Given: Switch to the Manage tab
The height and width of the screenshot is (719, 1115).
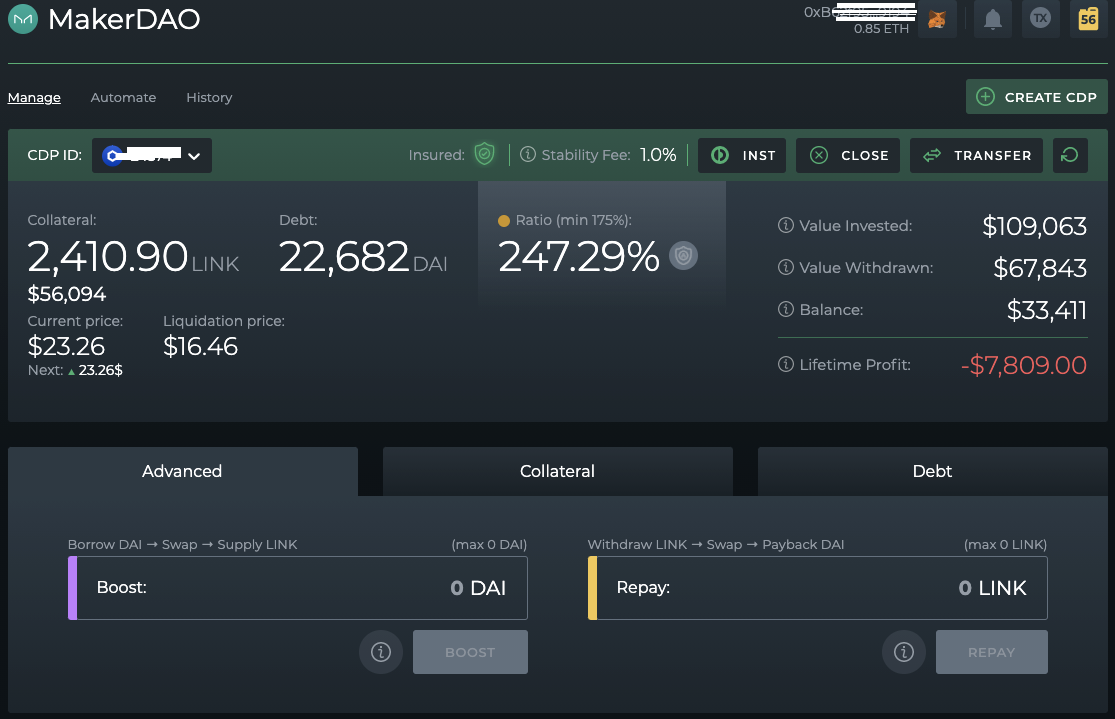Looking at the screenshot, I should (34, 97).
